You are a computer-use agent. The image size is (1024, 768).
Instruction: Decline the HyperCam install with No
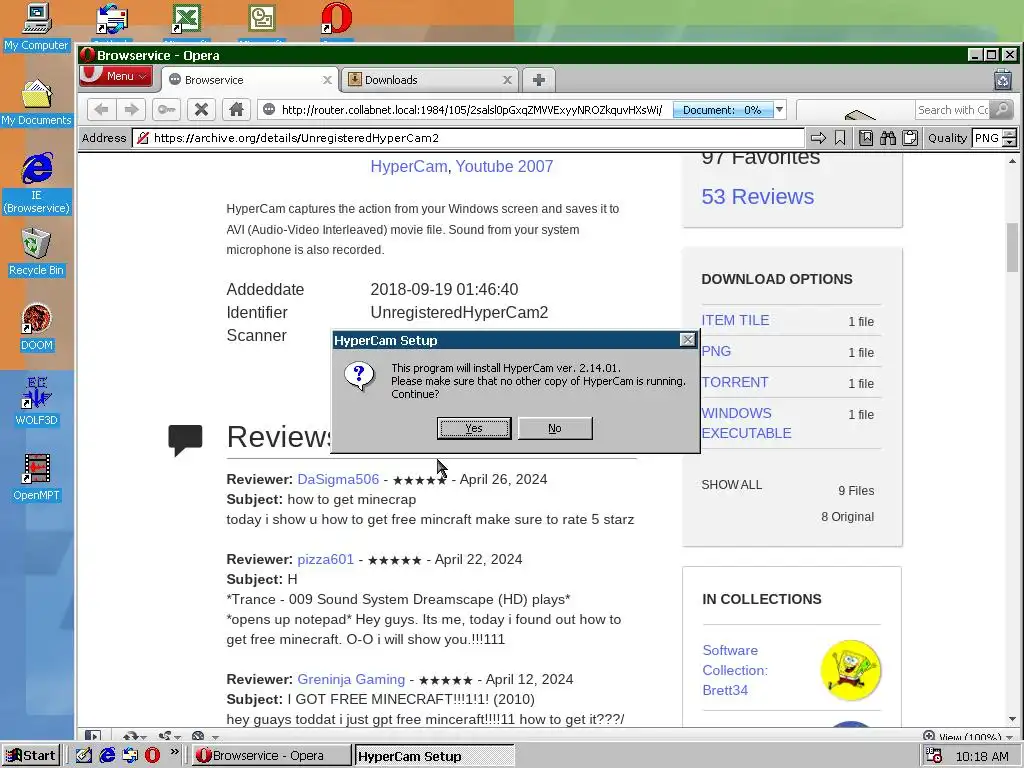coord(555,428)
